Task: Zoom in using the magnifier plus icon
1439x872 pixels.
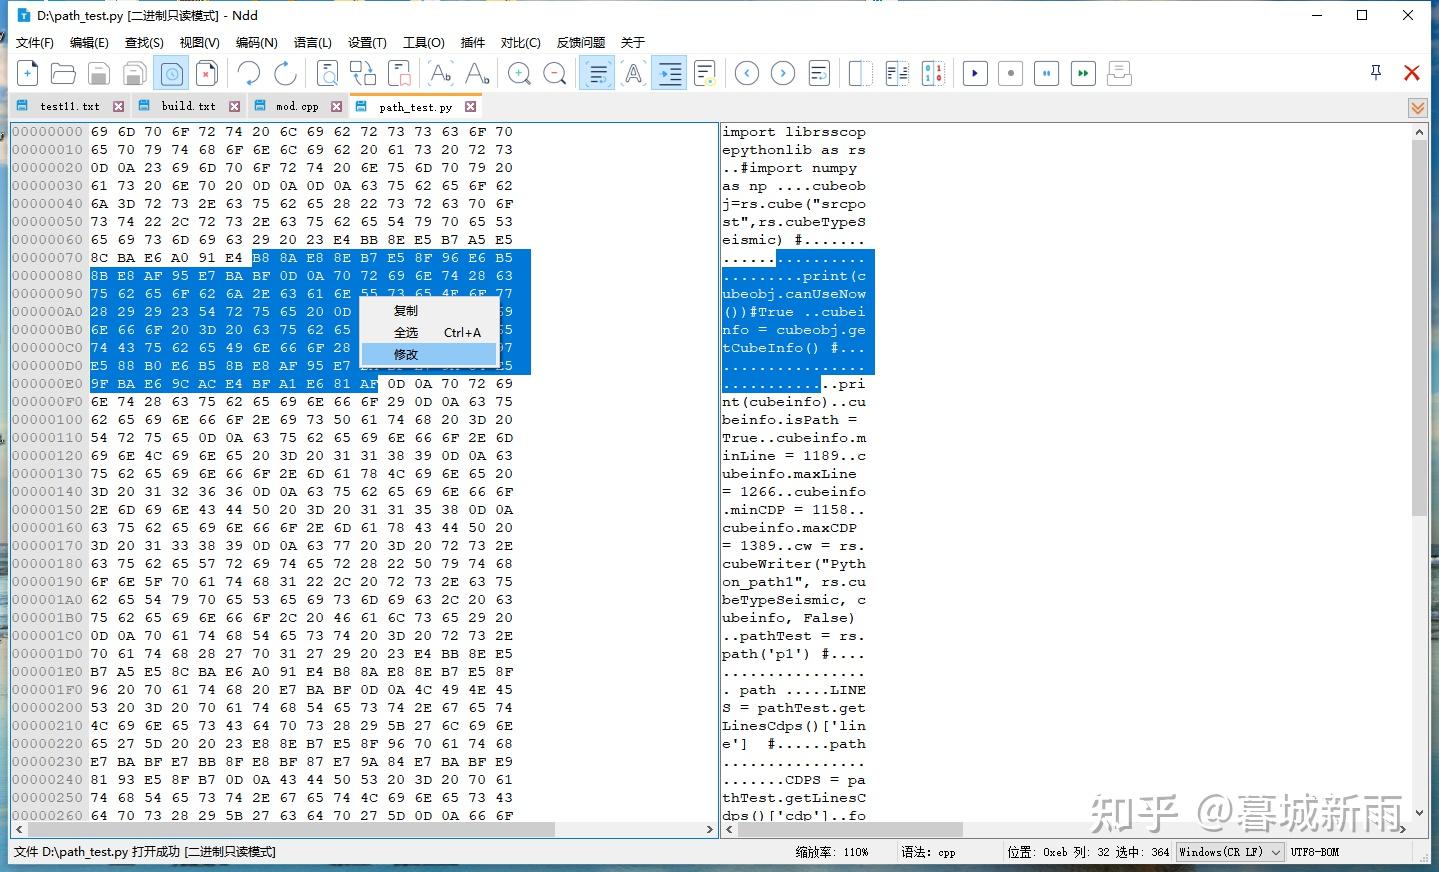Action: [519, 73]
